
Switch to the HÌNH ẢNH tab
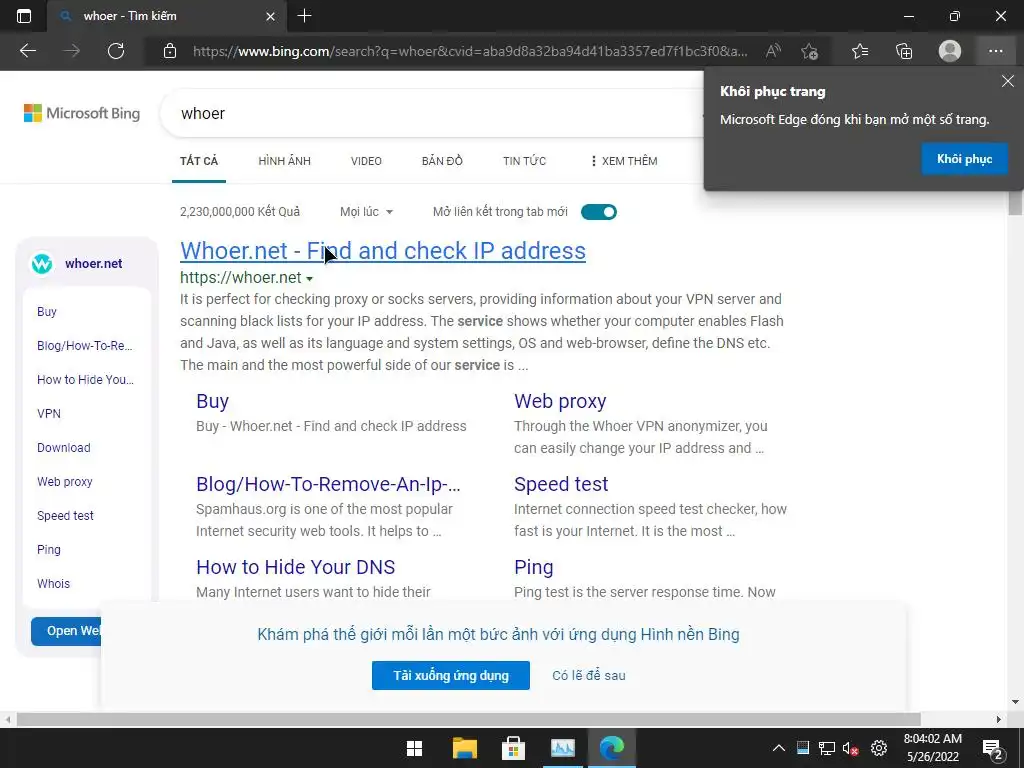coord(285,161)
